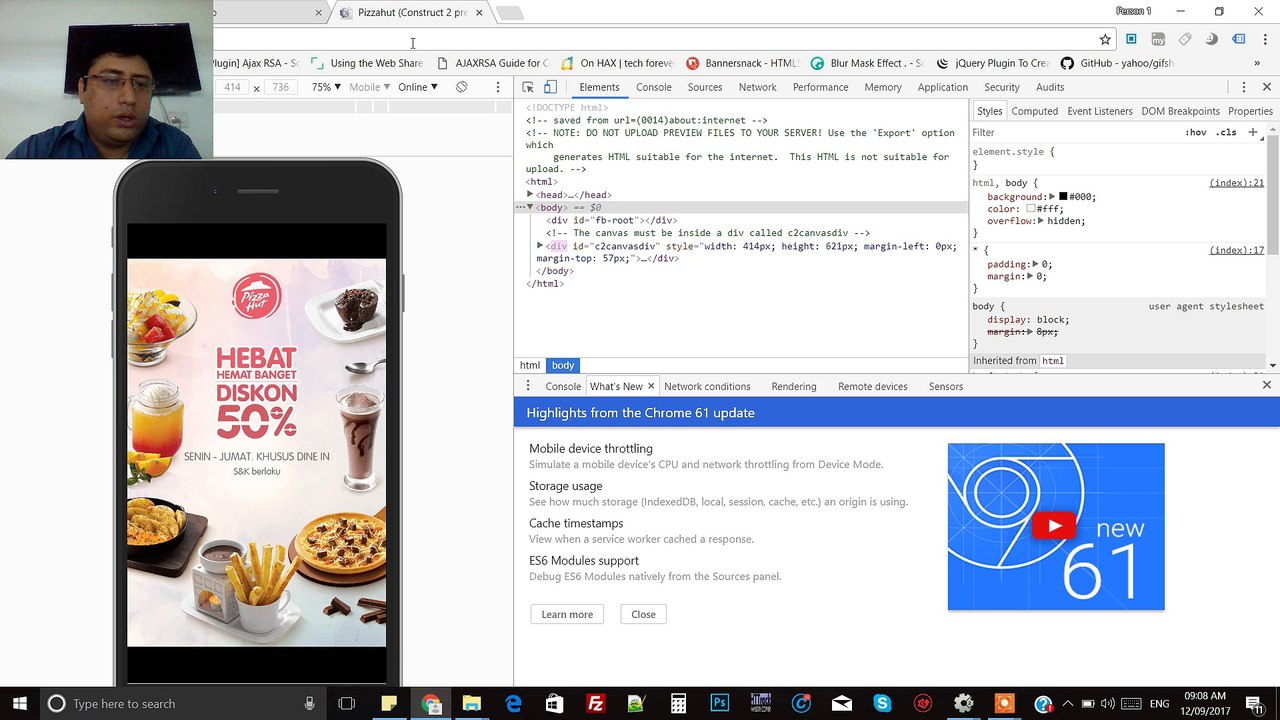Open the DevTools customize three-dot menu
The width and height of the screenshot is (1280, 720).
1243,87
